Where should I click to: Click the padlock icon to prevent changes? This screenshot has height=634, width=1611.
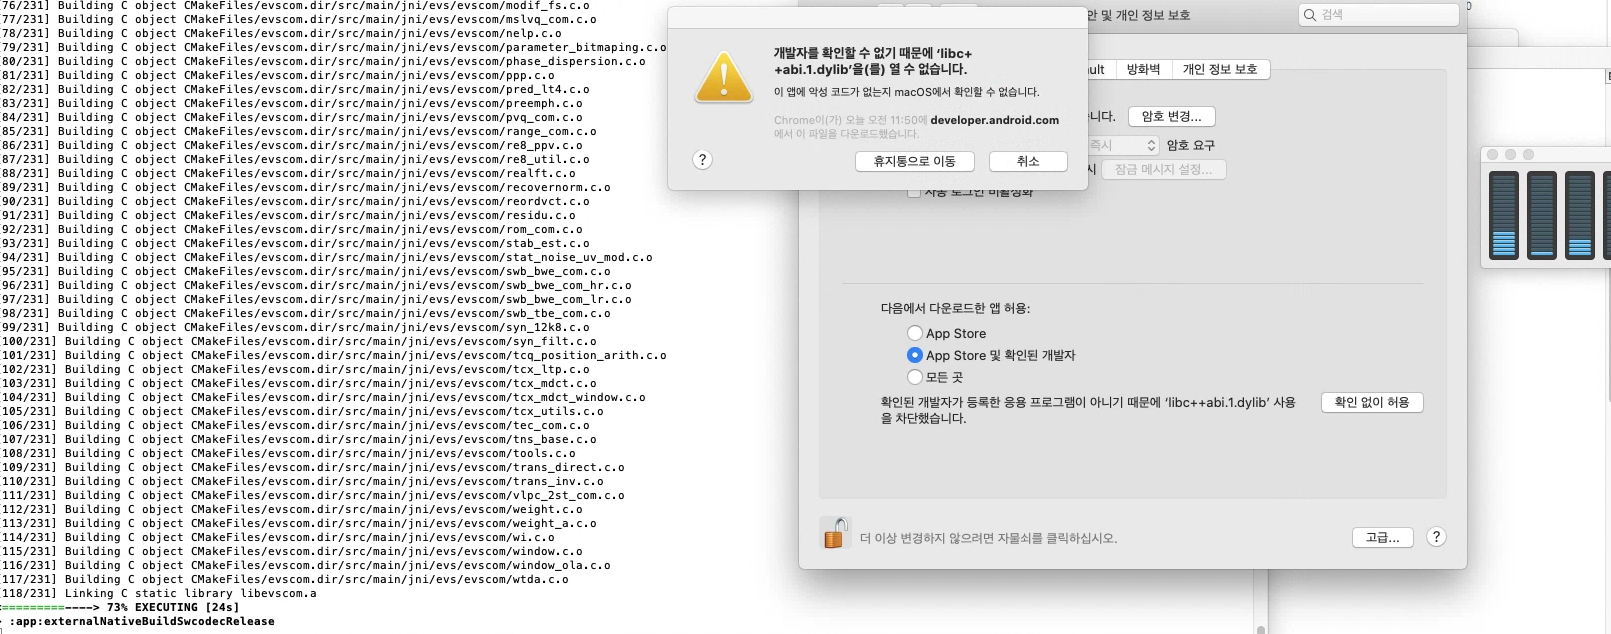(835, 533)
